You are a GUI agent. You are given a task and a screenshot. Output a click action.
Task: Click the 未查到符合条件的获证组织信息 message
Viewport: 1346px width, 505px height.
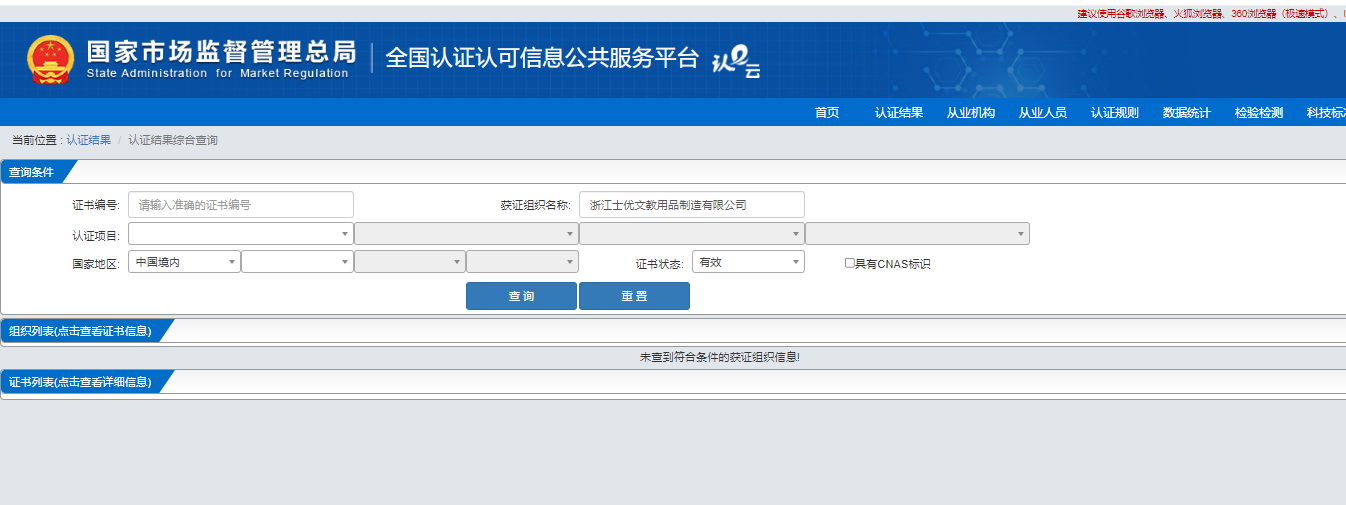point(720,357)
